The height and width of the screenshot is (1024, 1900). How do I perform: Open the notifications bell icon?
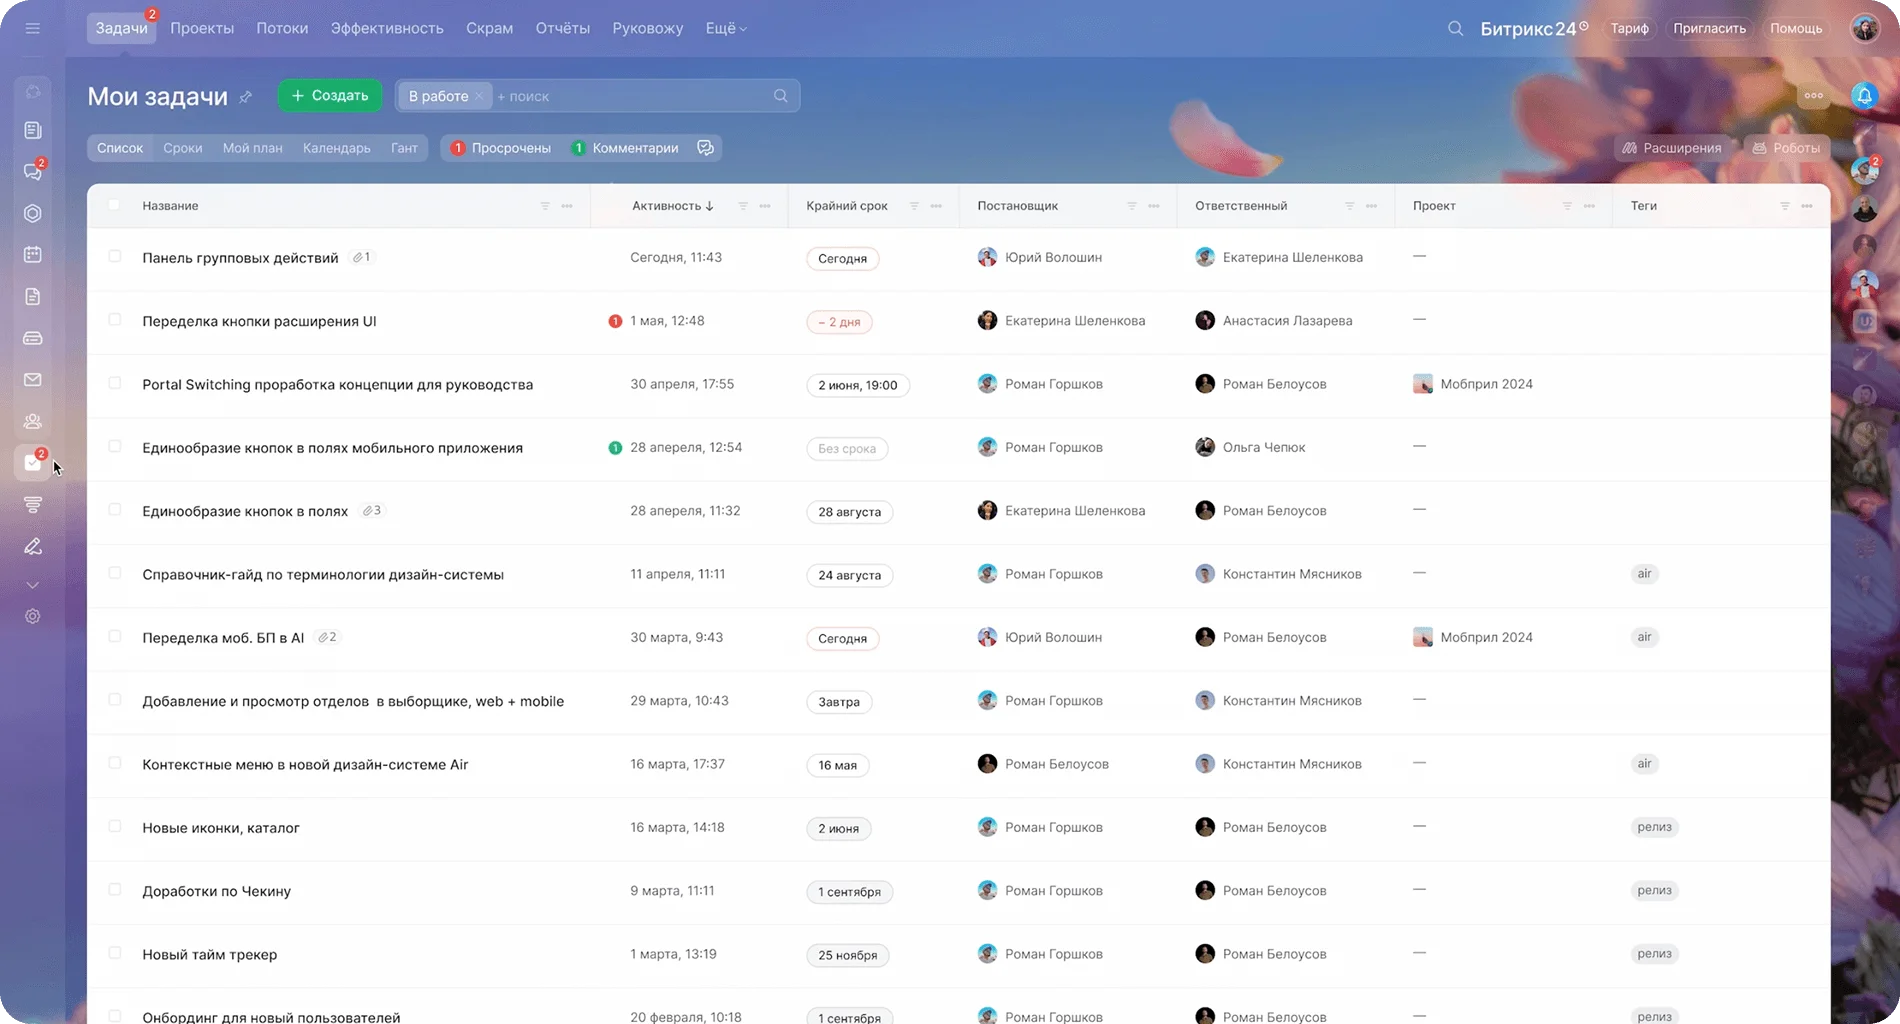click(x=1864, y=96)
